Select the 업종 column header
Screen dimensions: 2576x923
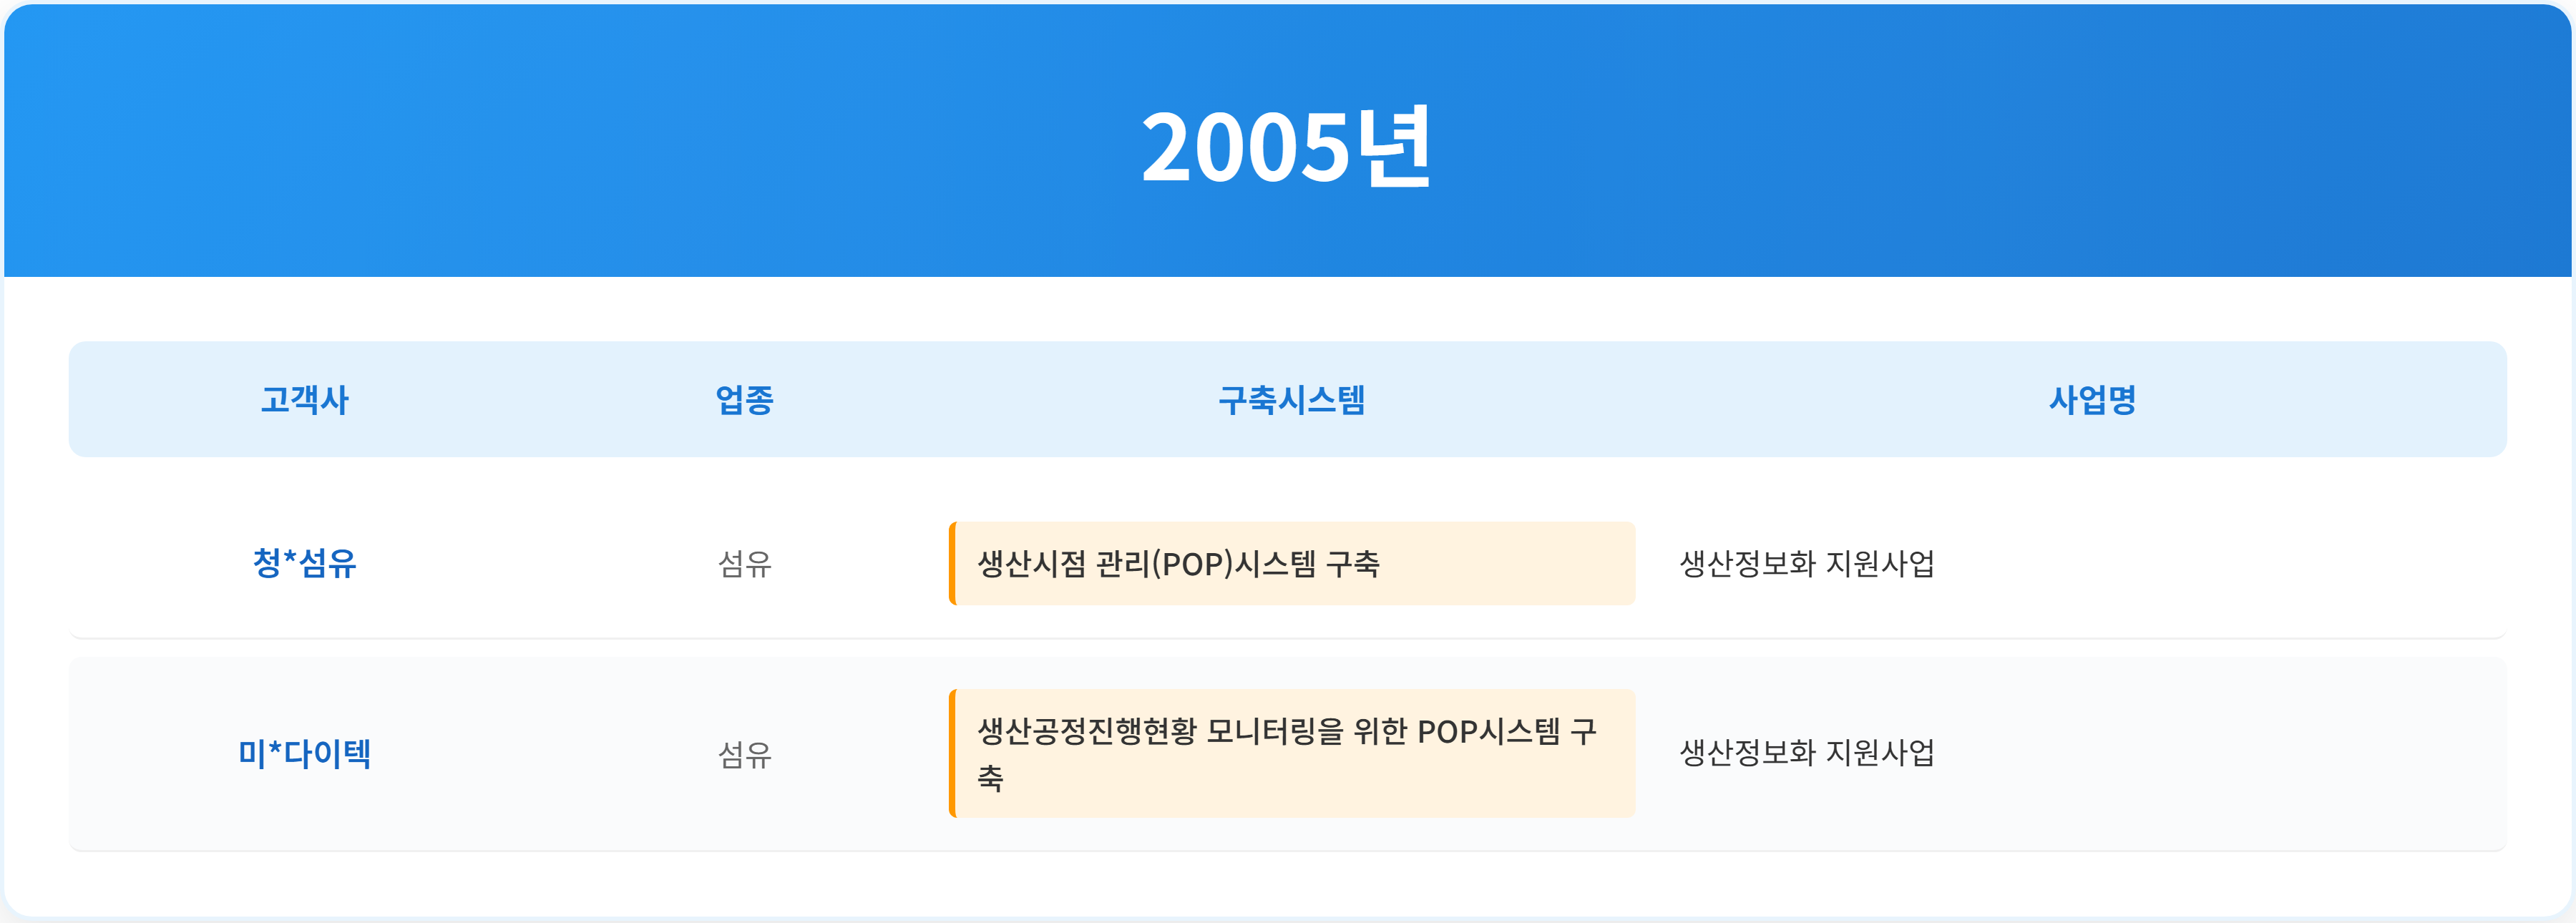(744, 400)
